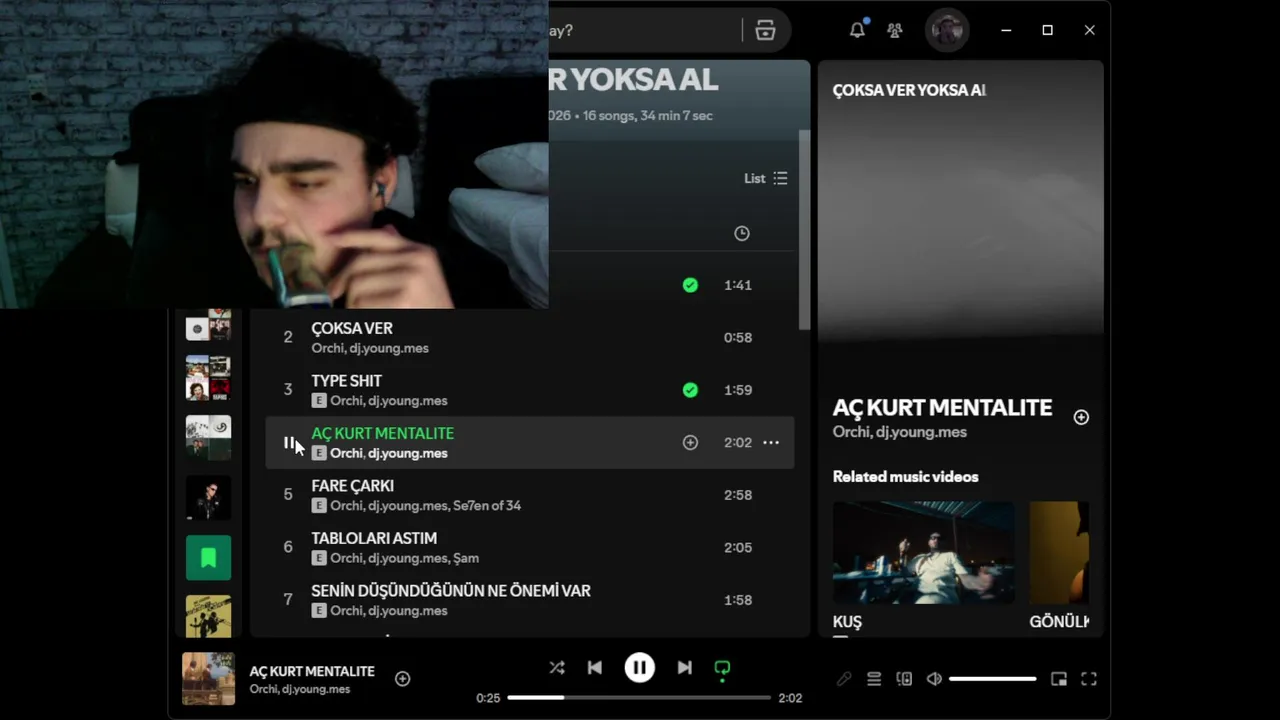This screenshot has width=1280, height=720.
Task: Open the play queue
Action: [874, 679]
